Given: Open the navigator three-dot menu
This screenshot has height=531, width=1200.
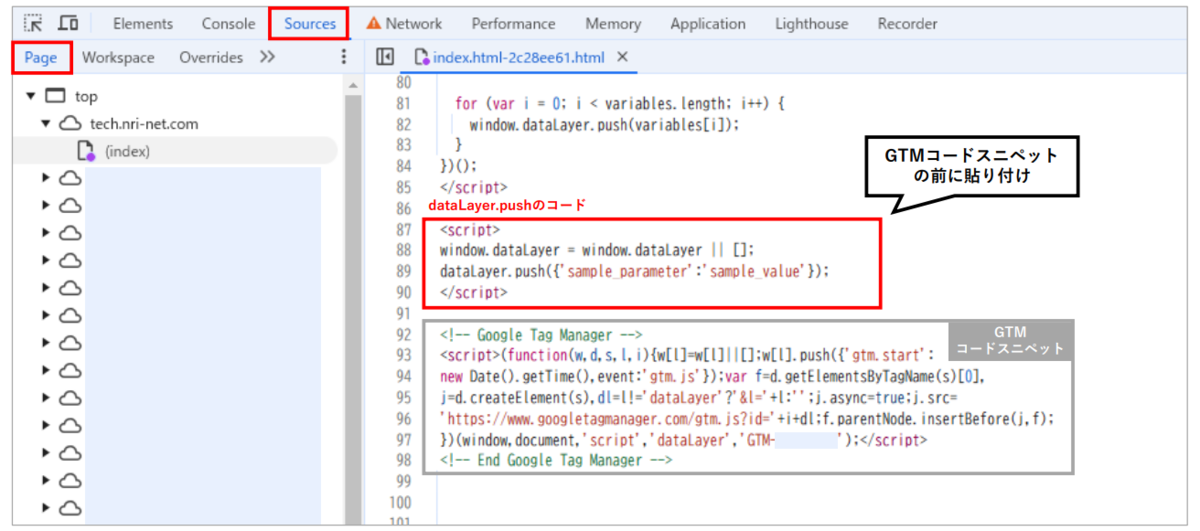Looking at the screenshot, I should 343,57.
